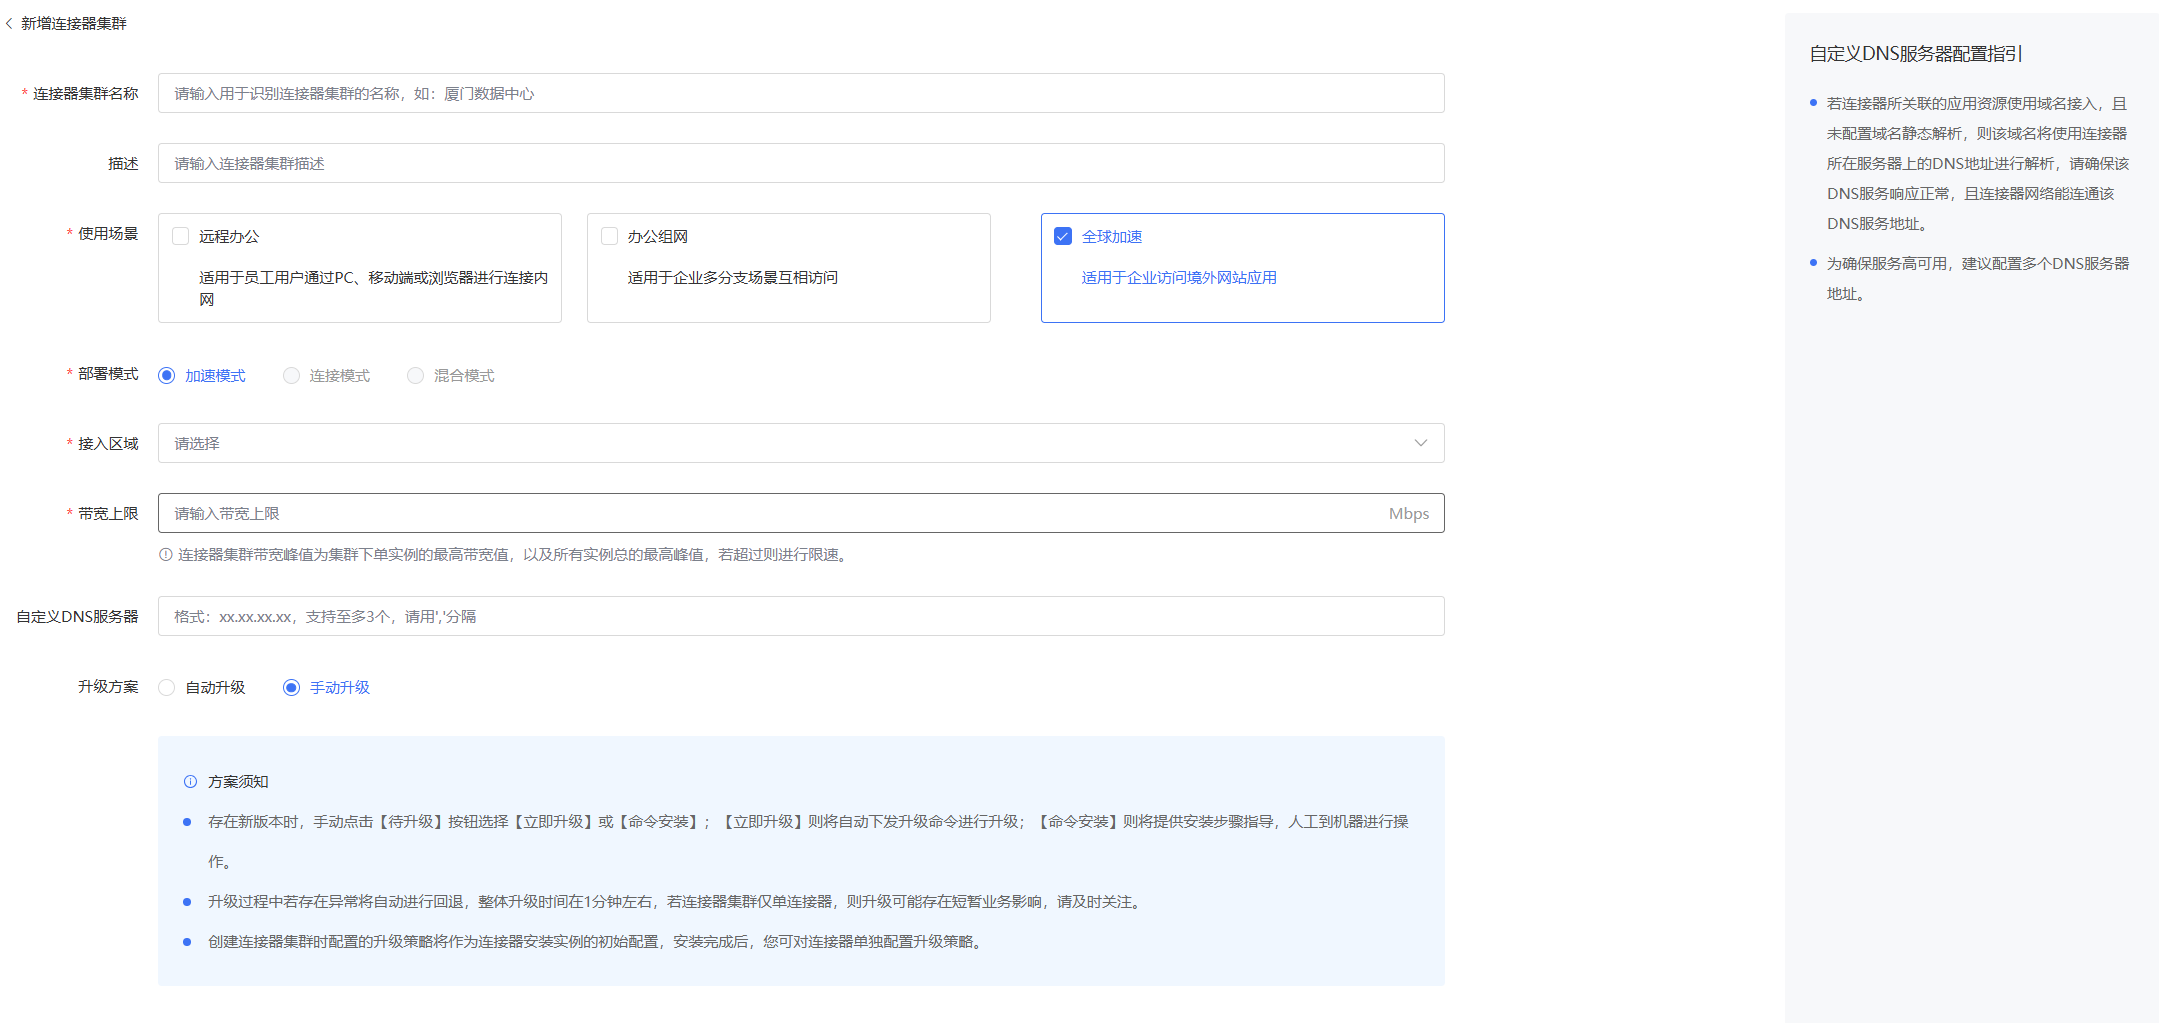Click the back arrow beside 新增连接器集群
Screen dimensions: 2159x1023
tap(9, 23)
